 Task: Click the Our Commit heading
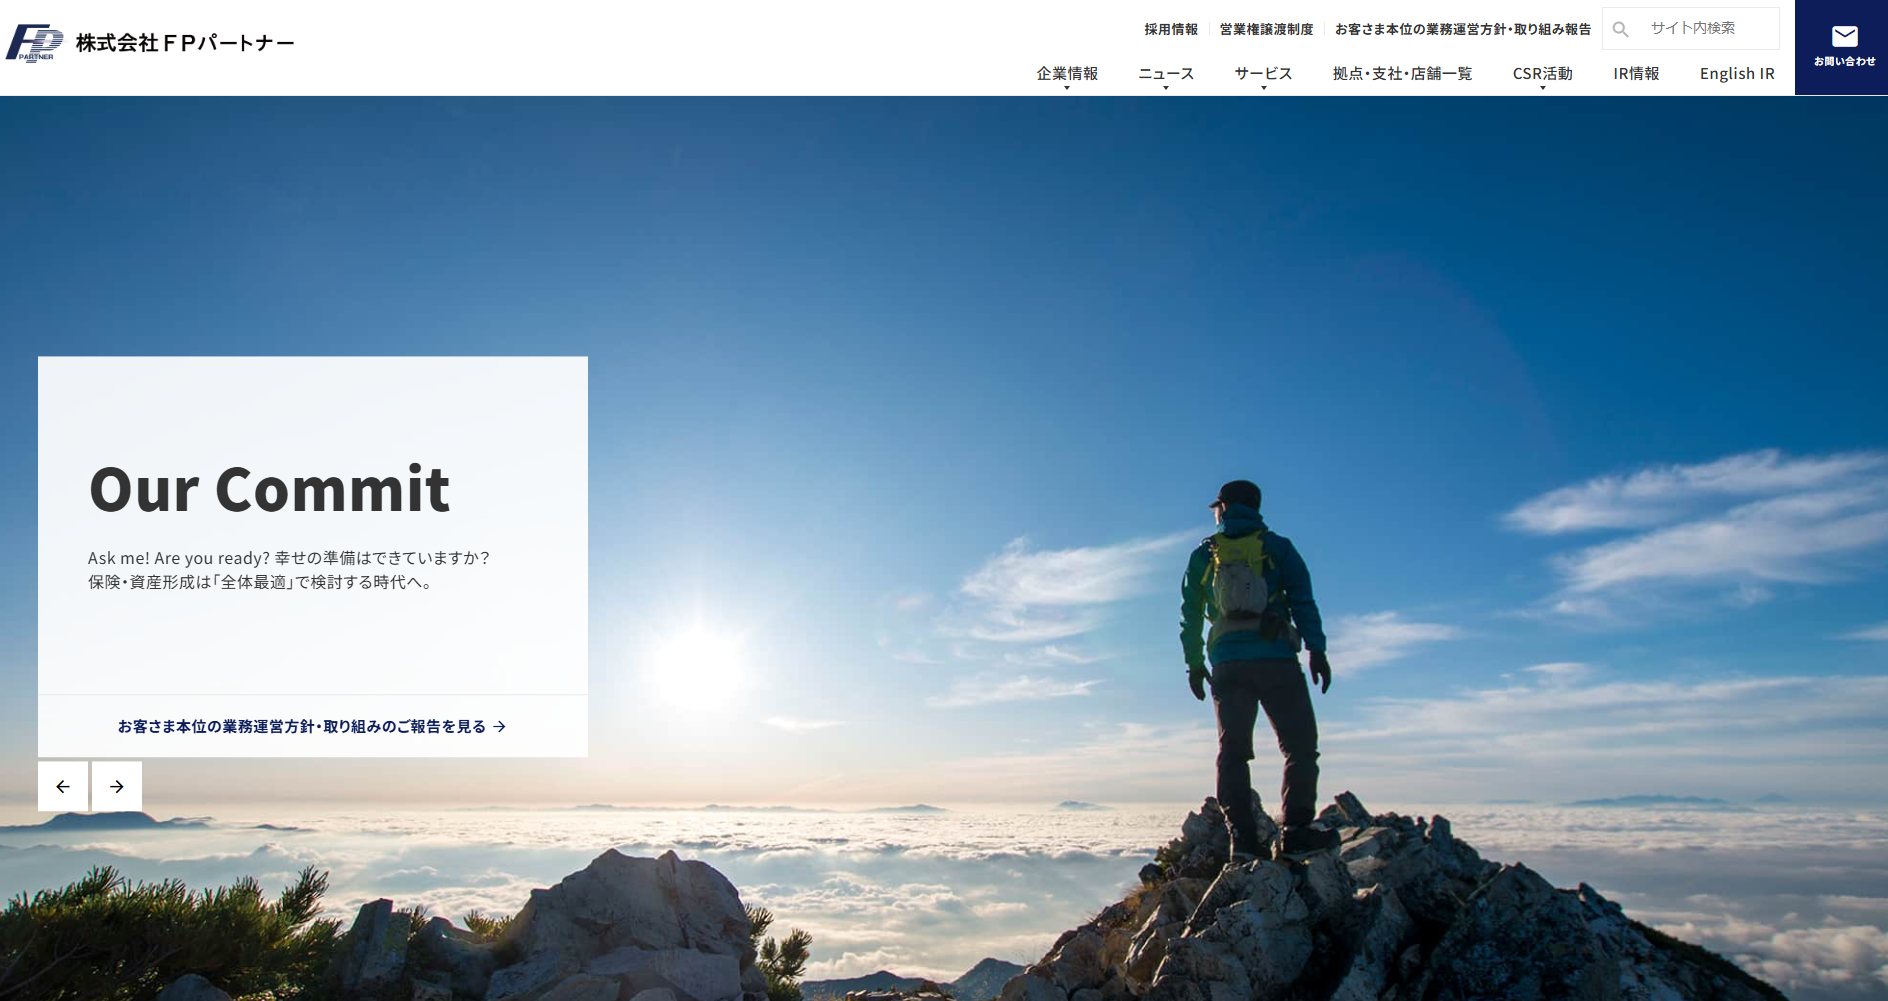[270, 489]
